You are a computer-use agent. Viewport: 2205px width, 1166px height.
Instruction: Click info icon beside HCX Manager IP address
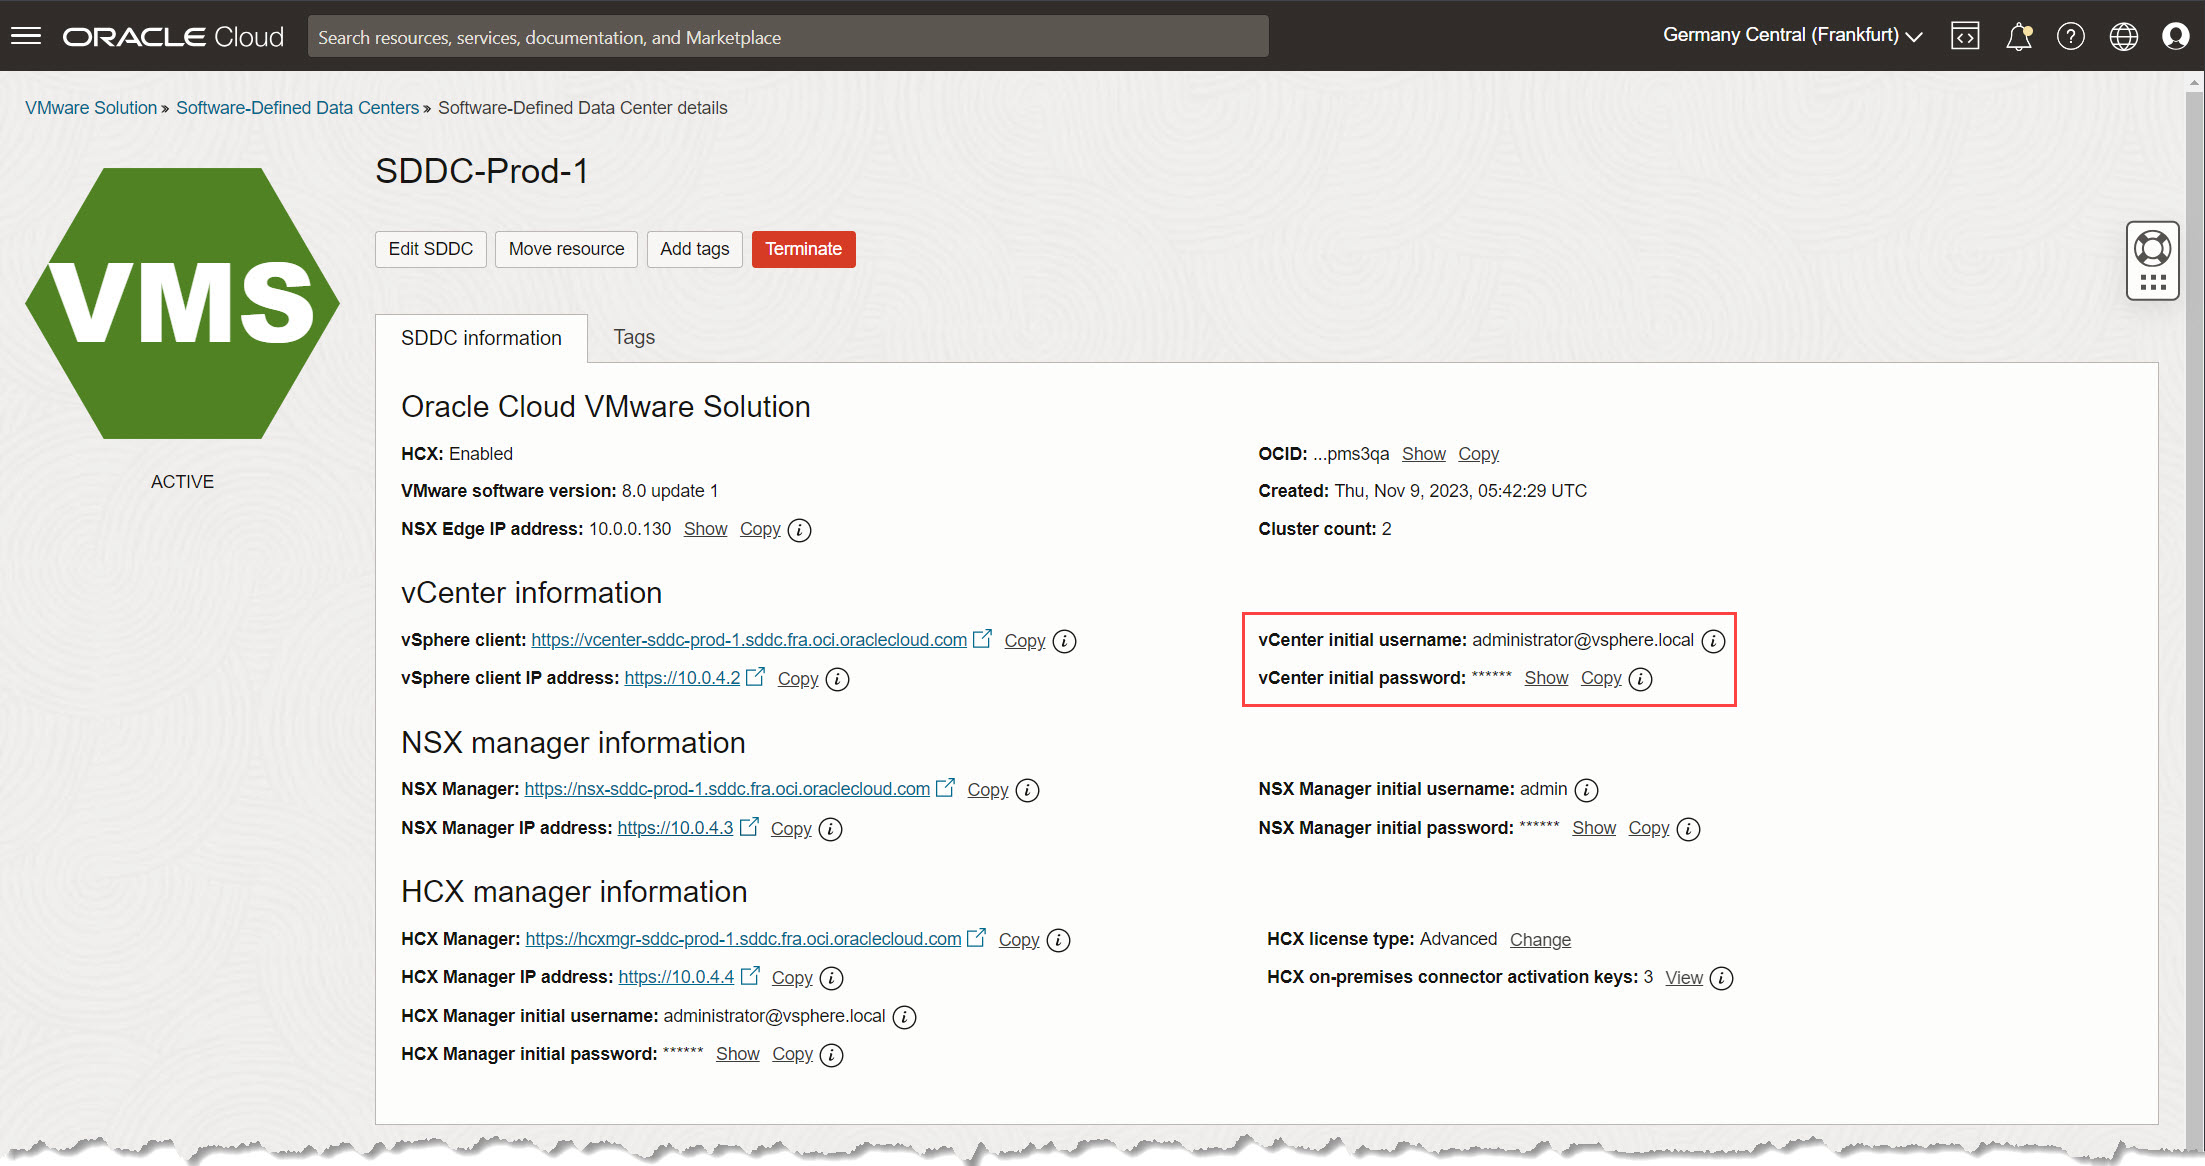pyautogui.click(x=831, y=978)
